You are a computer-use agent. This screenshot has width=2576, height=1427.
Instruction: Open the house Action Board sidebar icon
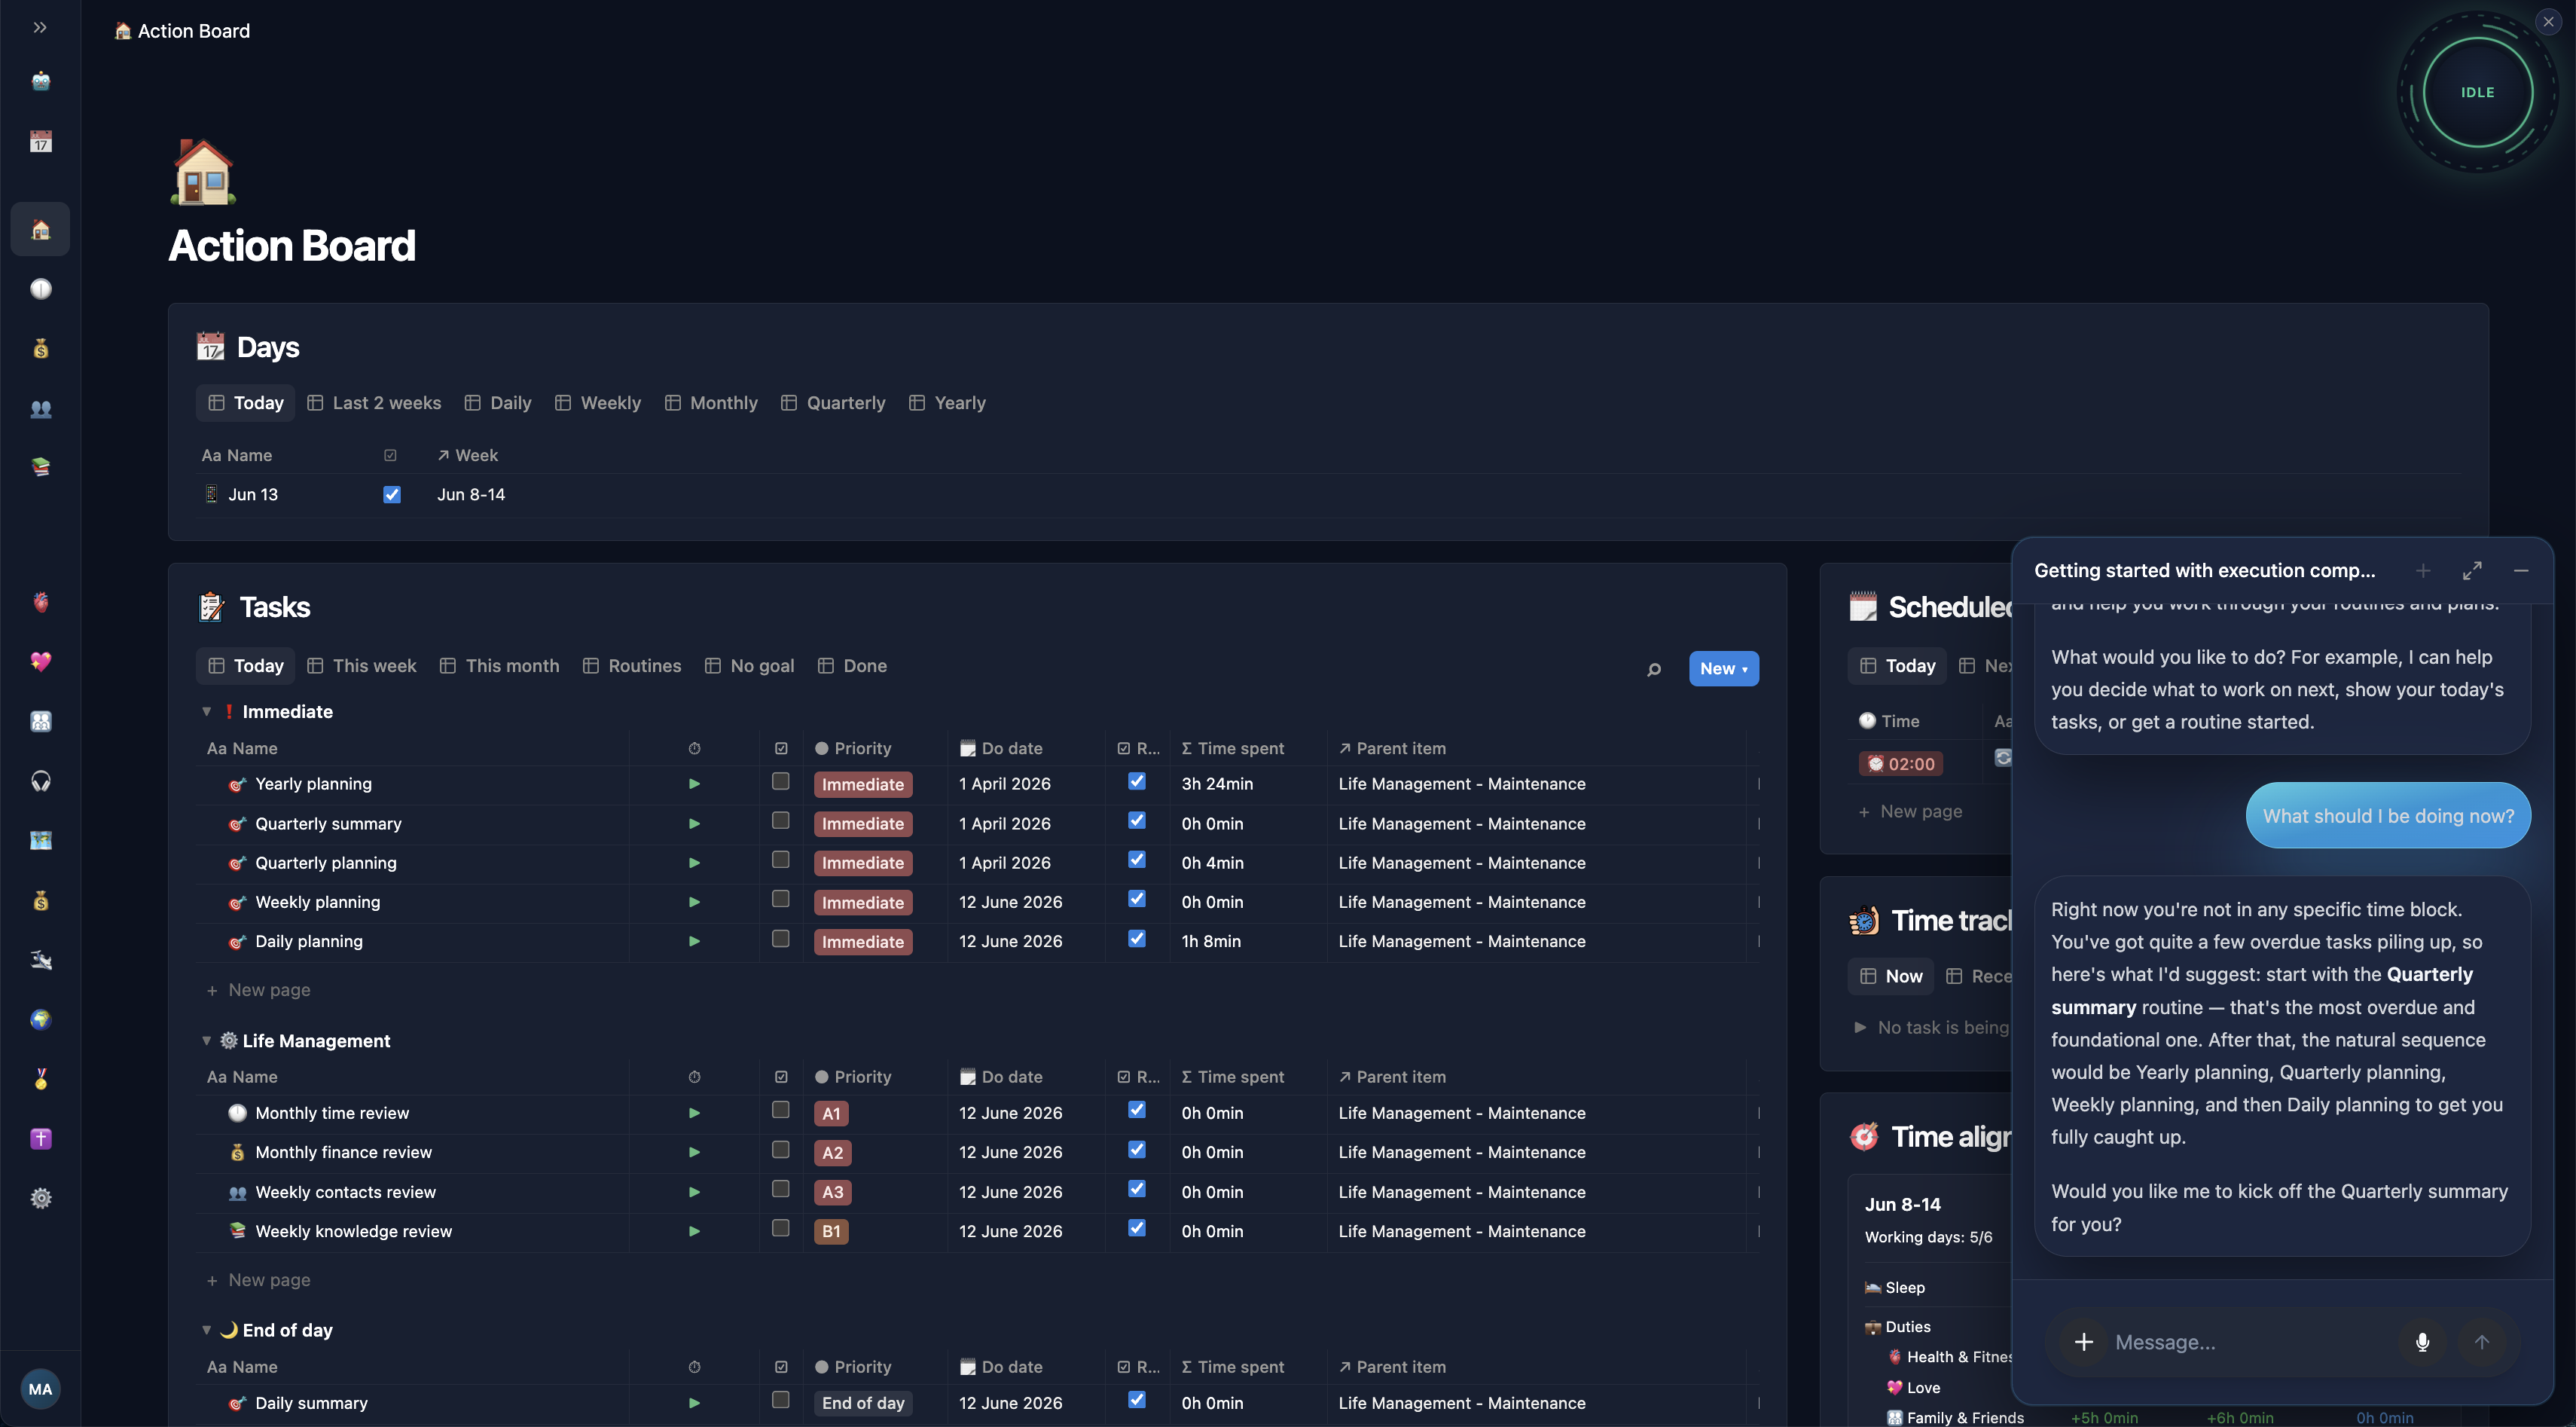(40, 229)
